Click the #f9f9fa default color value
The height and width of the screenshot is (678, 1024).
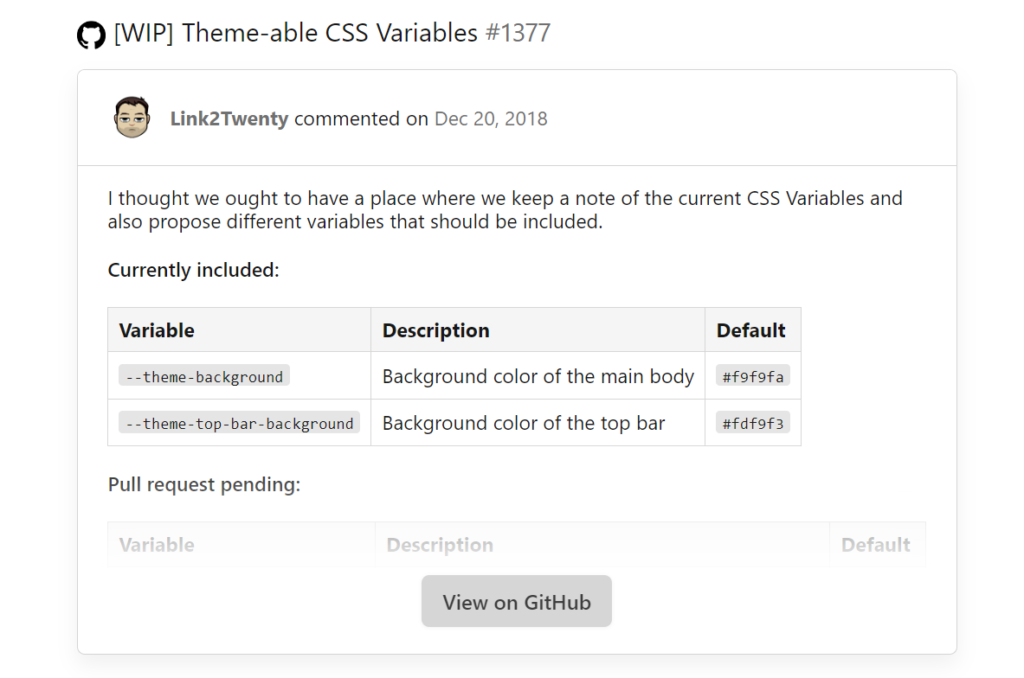(x=753, y=377)
